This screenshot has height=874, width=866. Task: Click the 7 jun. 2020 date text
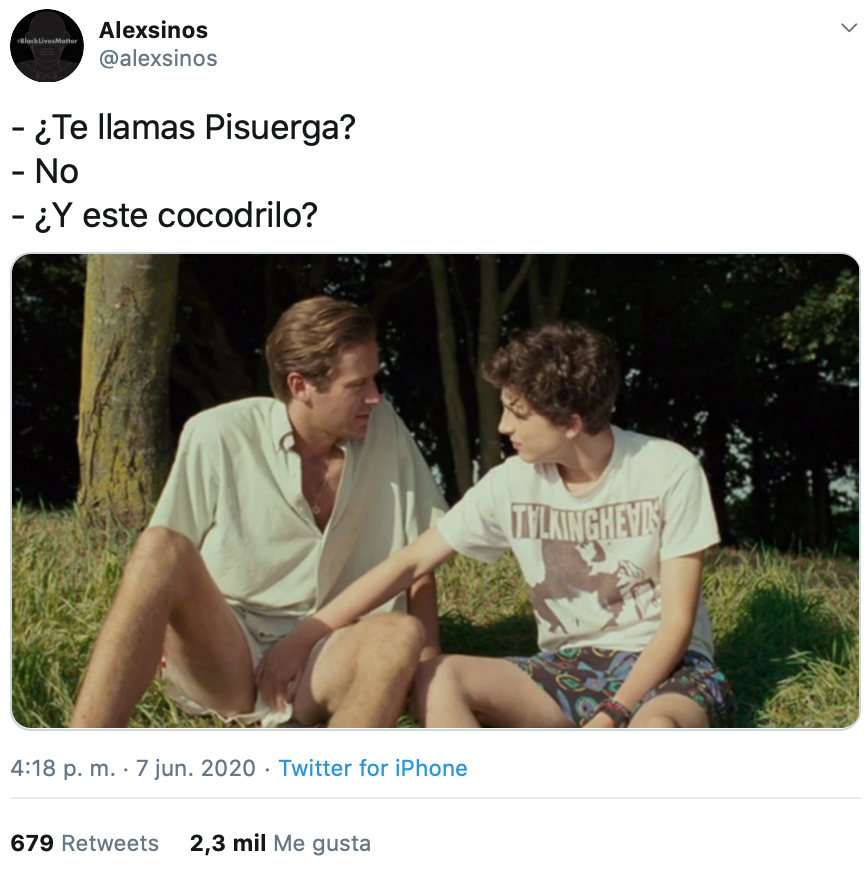coord(196,768)
